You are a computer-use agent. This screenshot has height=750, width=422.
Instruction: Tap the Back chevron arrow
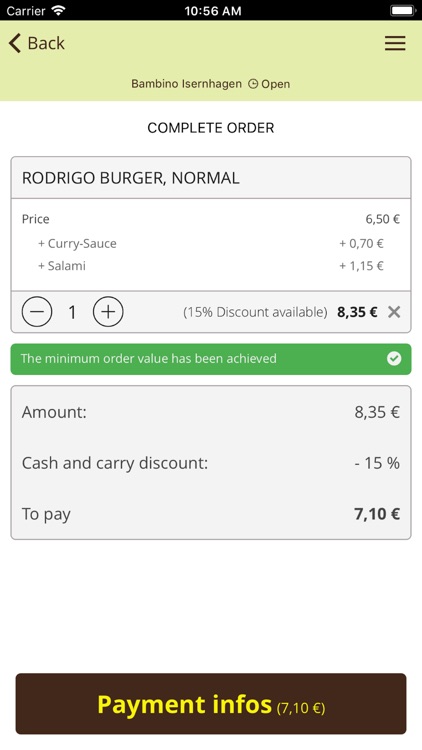coord(15,43)
